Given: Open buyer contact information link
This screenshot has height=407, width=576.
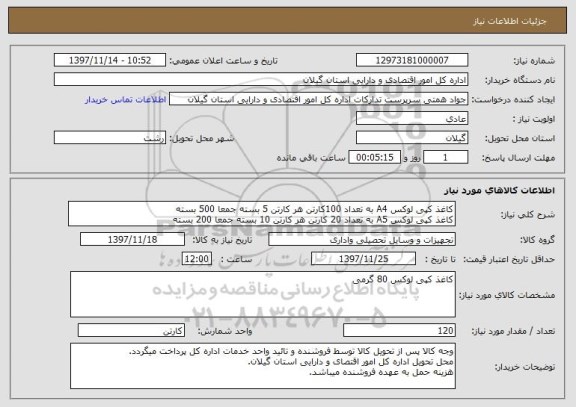Looking at the screenshot, I should (x=125, y=100).
